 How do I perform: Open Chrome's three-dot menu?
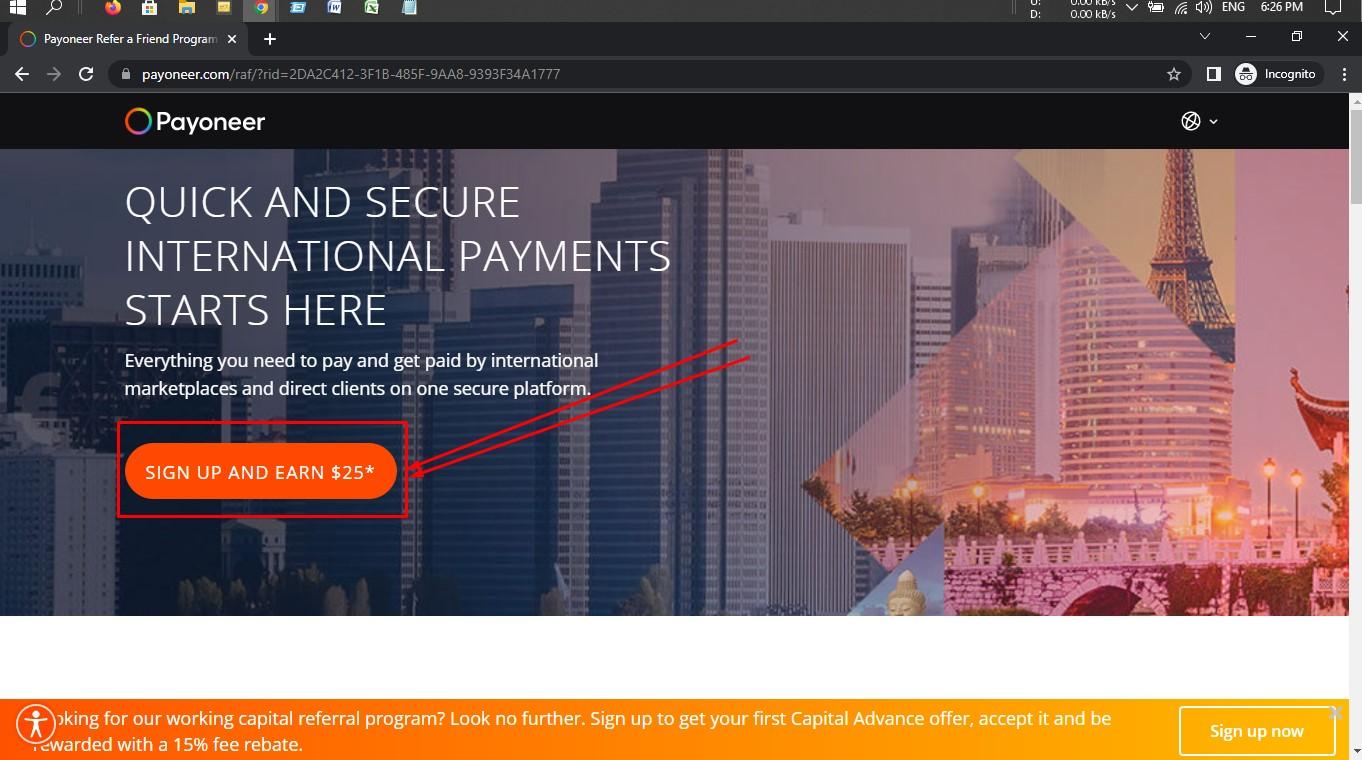[x=1344, y=74]
